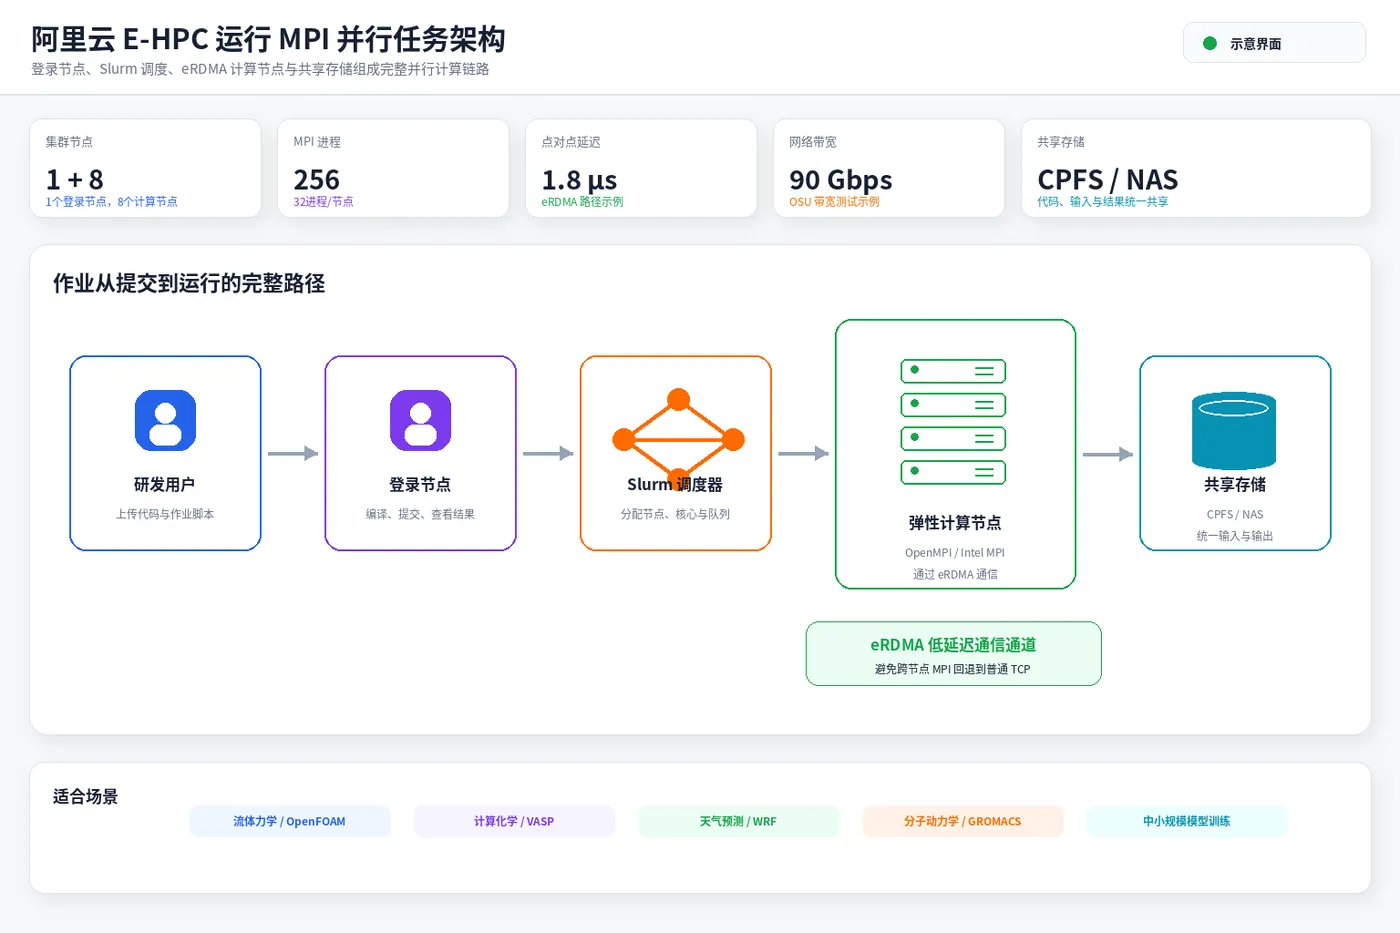1400x933 pixels.
Task: Click the MPI 进程 256 card
Action: point(393,168)
